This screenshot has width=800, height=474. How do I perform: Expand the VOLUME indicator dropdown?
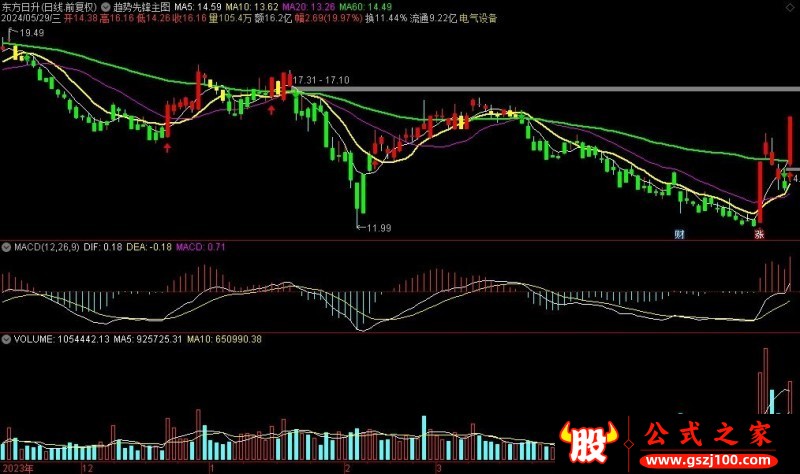(6, 339)
